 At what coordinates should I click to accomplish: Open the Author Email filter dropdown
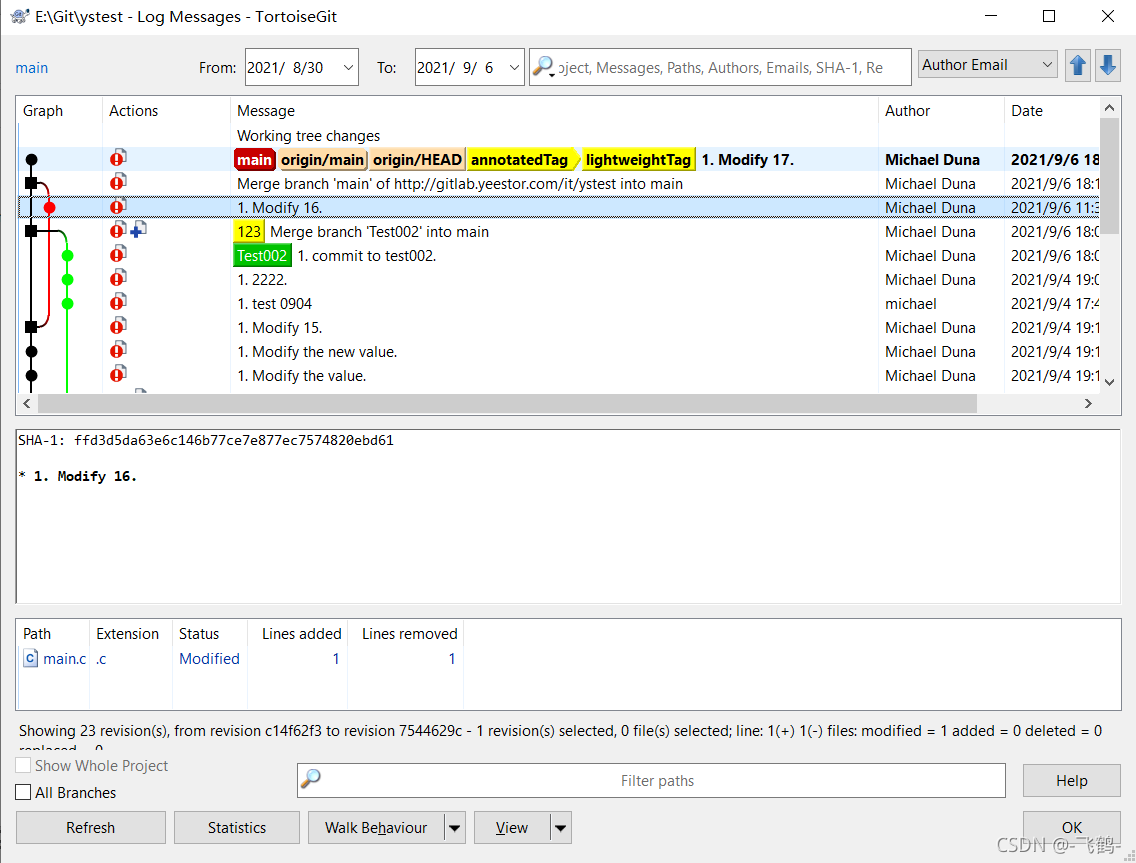pos(987,64)
